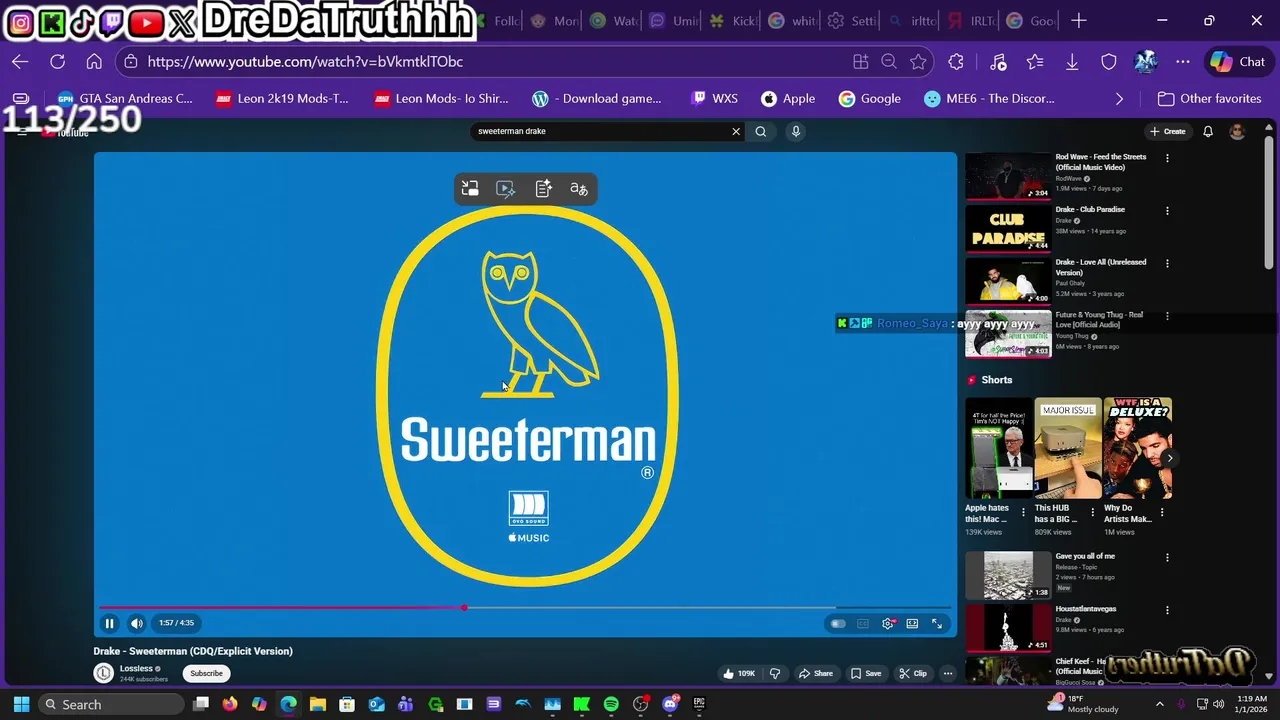Screen dimensions: 1280x720
Task: Open the Edge downloads panel
Action: tap(1072, 62)
